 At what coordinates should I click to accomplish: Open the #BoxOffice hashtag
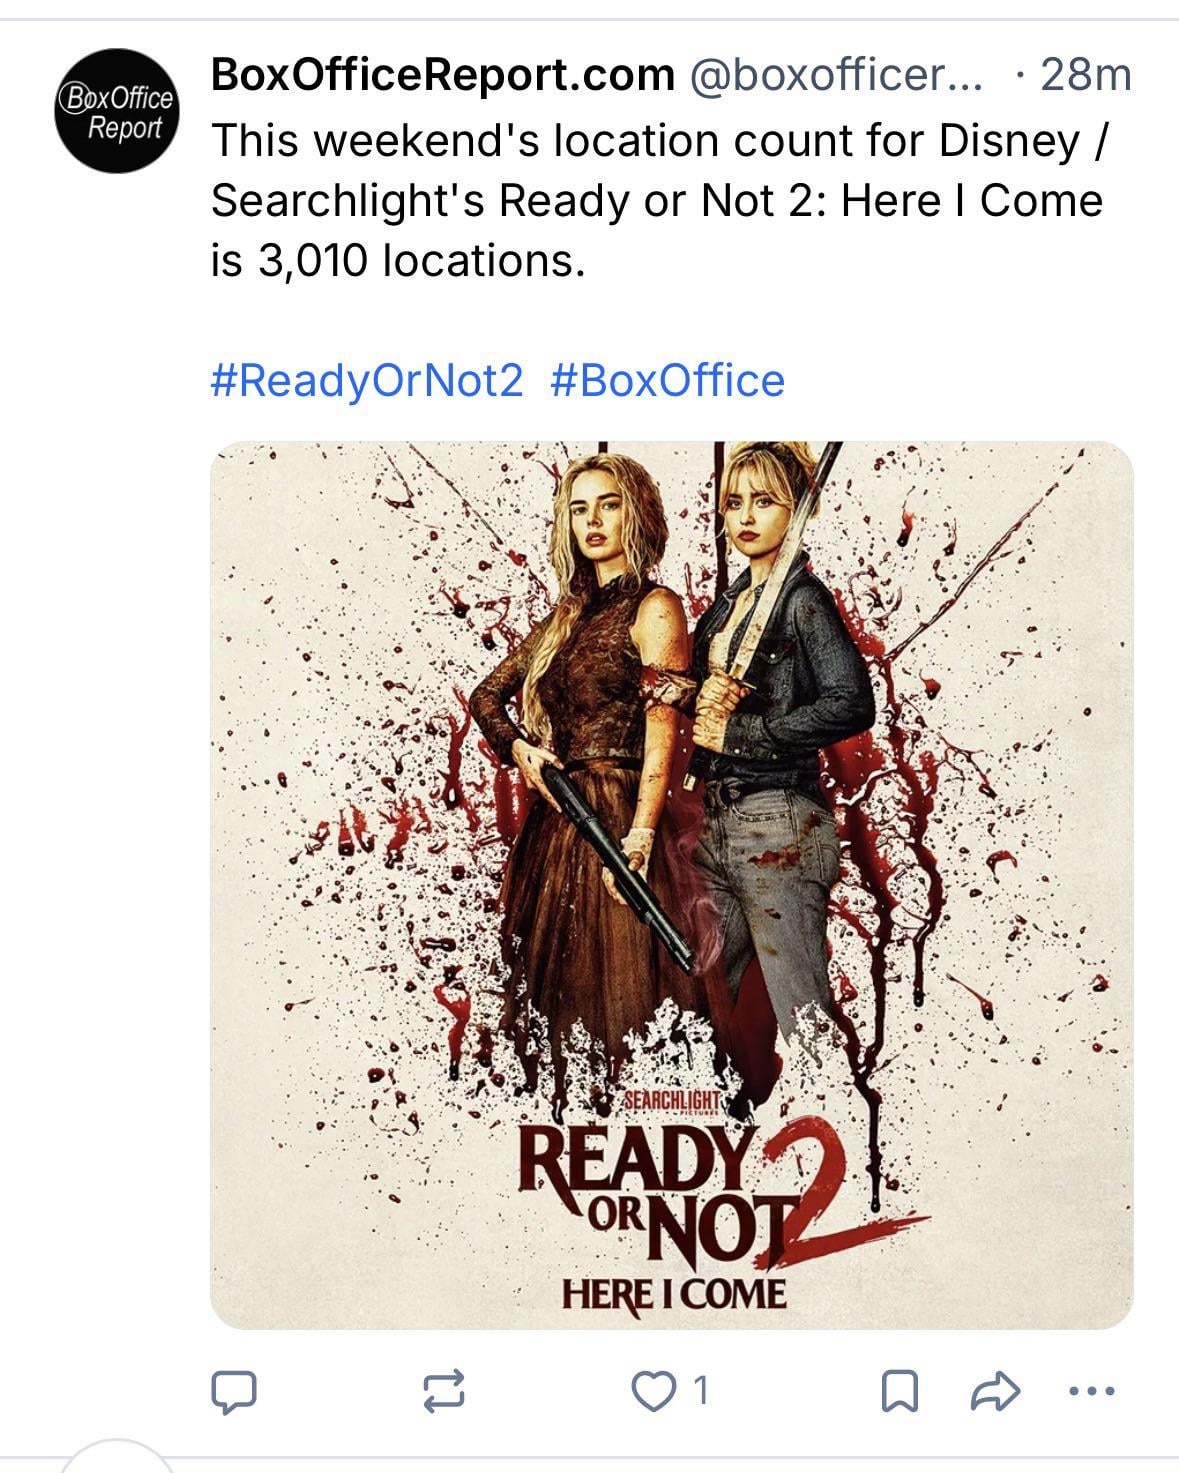click(667, 381)
